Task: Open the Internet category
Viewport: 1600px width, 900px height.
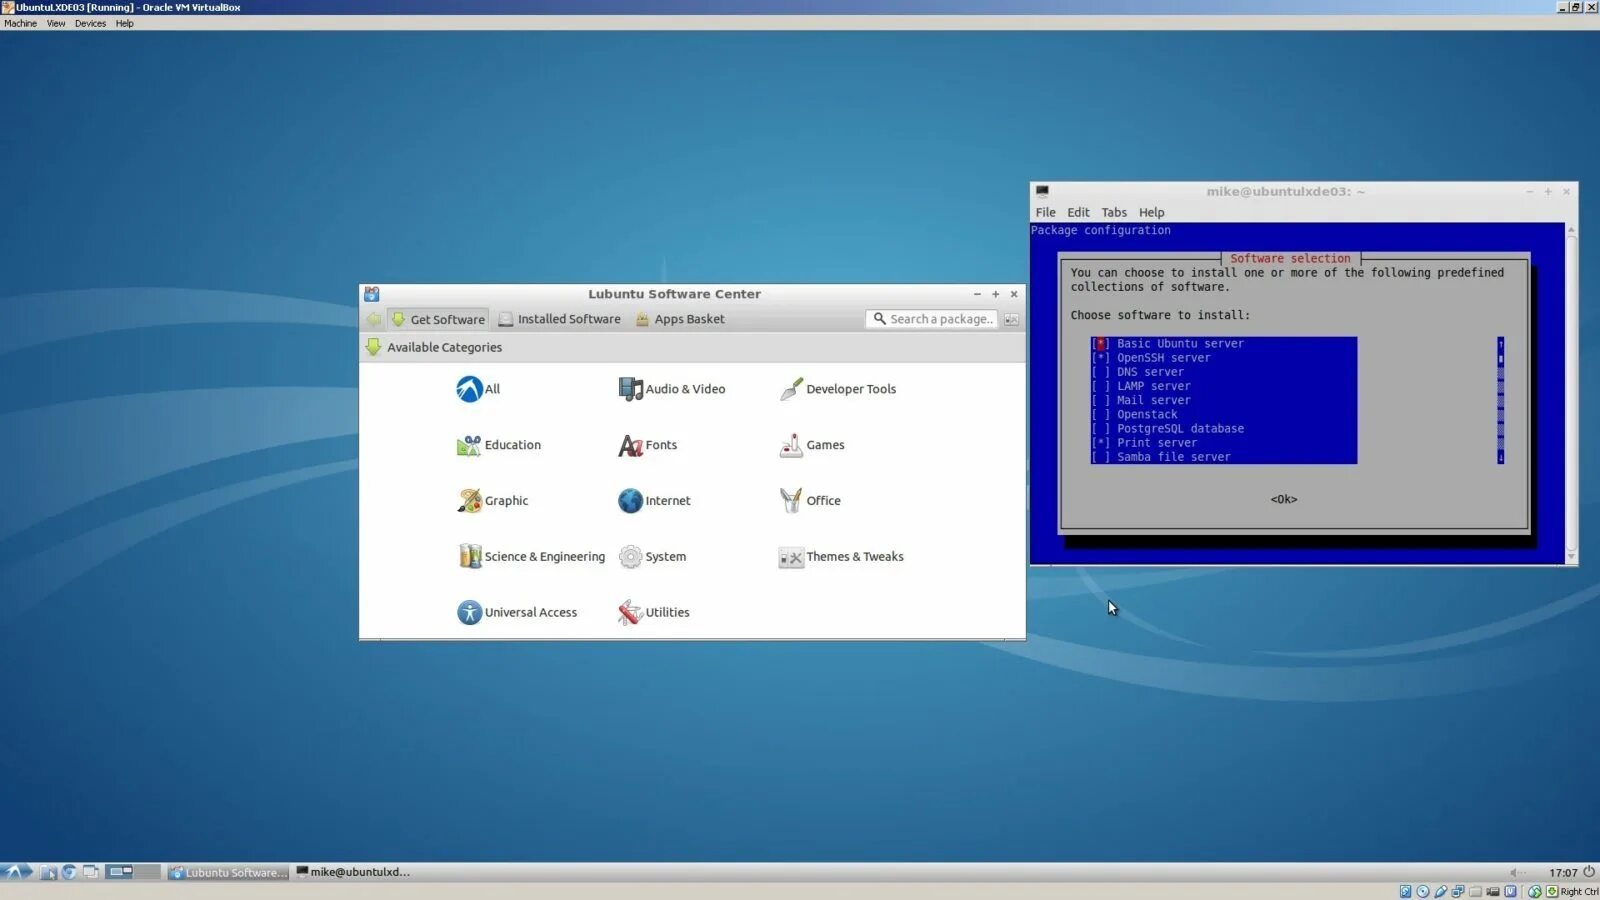Action: pos(654,501)
